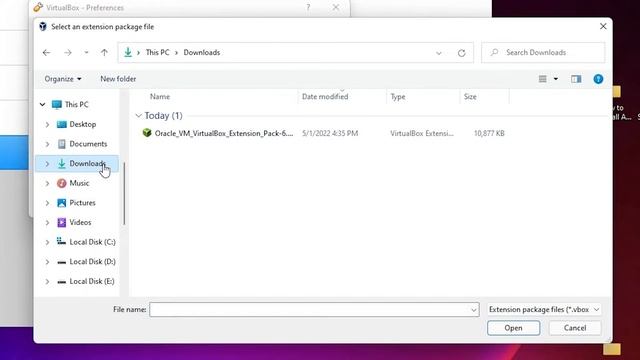Expand the Pictures tree node
This screenshot has height=360, width=640.
point(47,203)
